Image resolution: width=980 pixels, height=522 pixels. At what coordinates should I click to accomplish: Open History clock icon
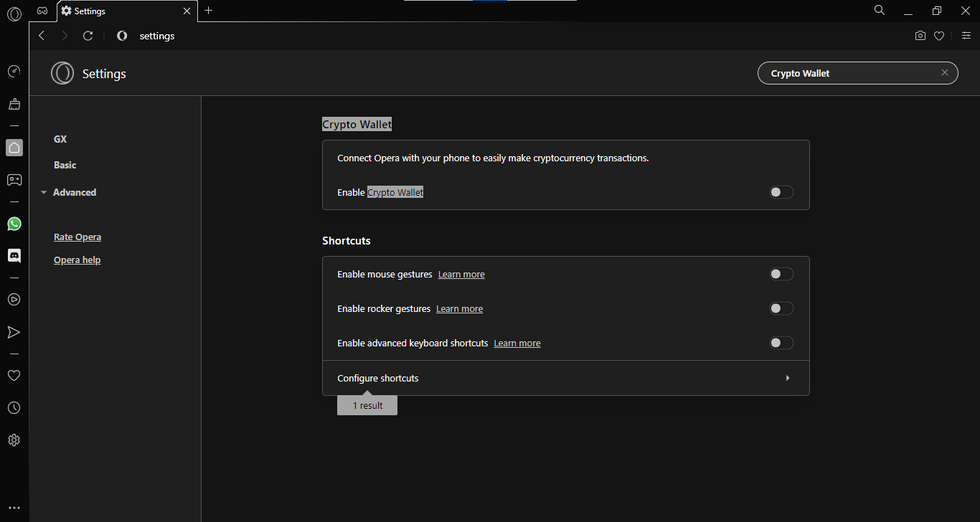14,408
